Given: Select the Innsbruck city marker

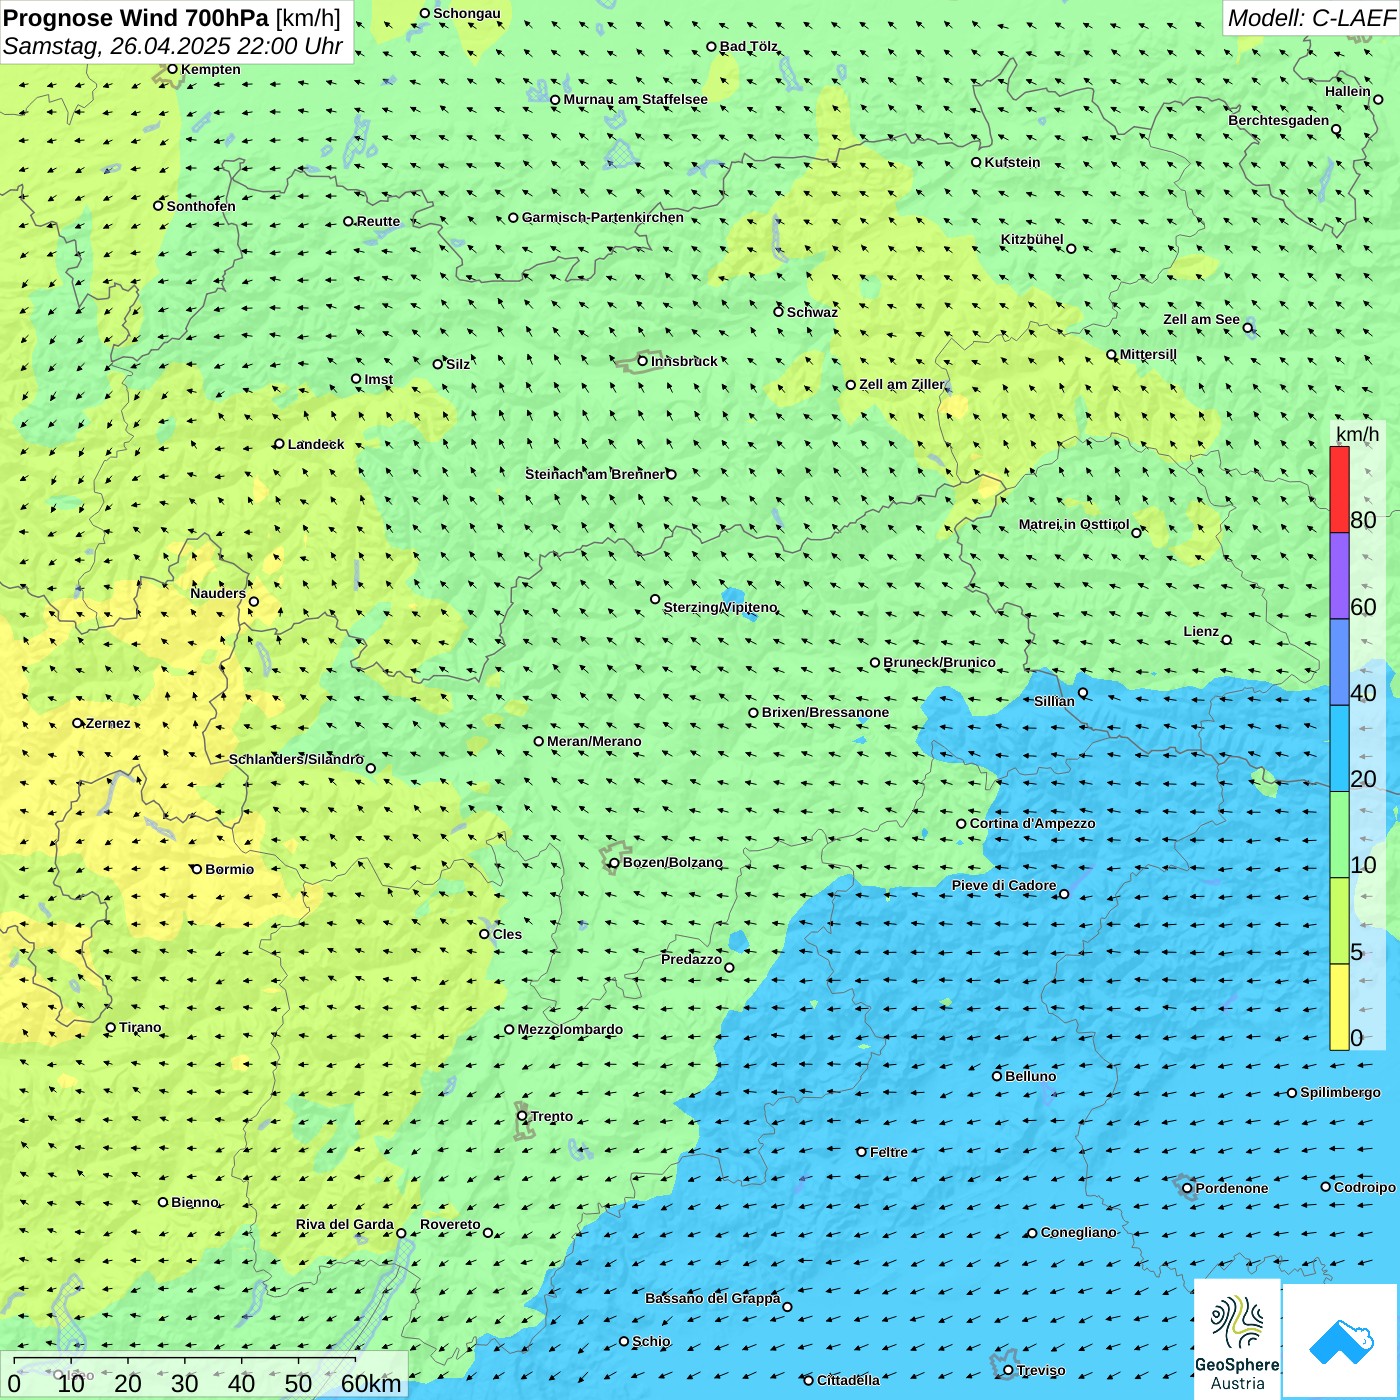Looking at the screenshot, I should (x=643, y=361).
